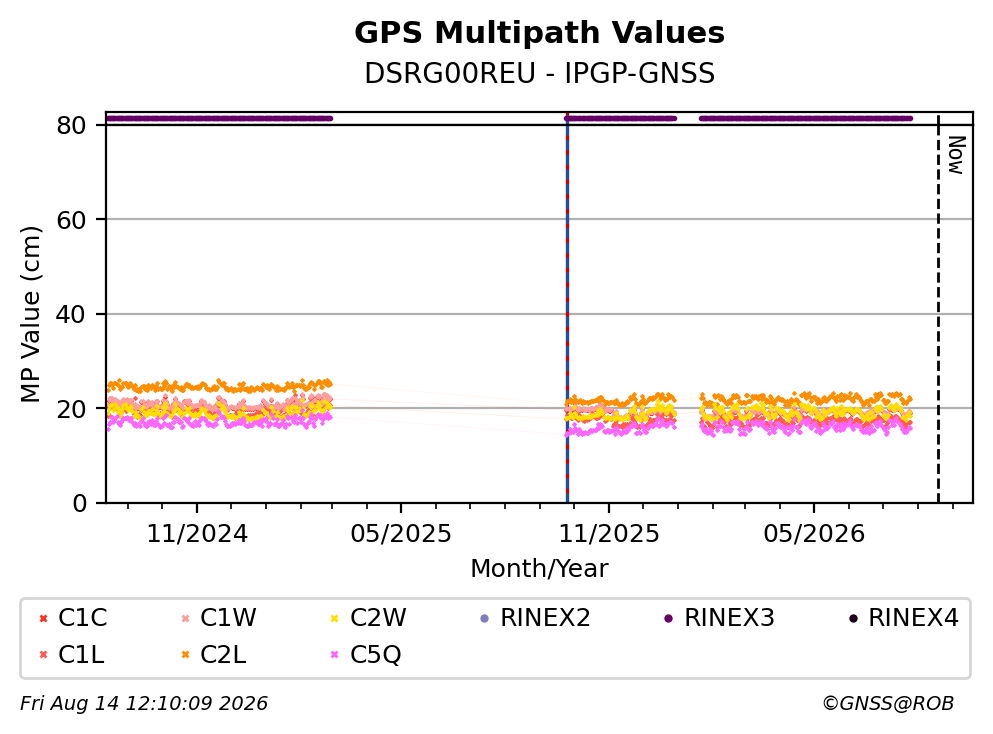Click the Now dashed line label
This screenshot has width=993, height=734.
point(956,155)
